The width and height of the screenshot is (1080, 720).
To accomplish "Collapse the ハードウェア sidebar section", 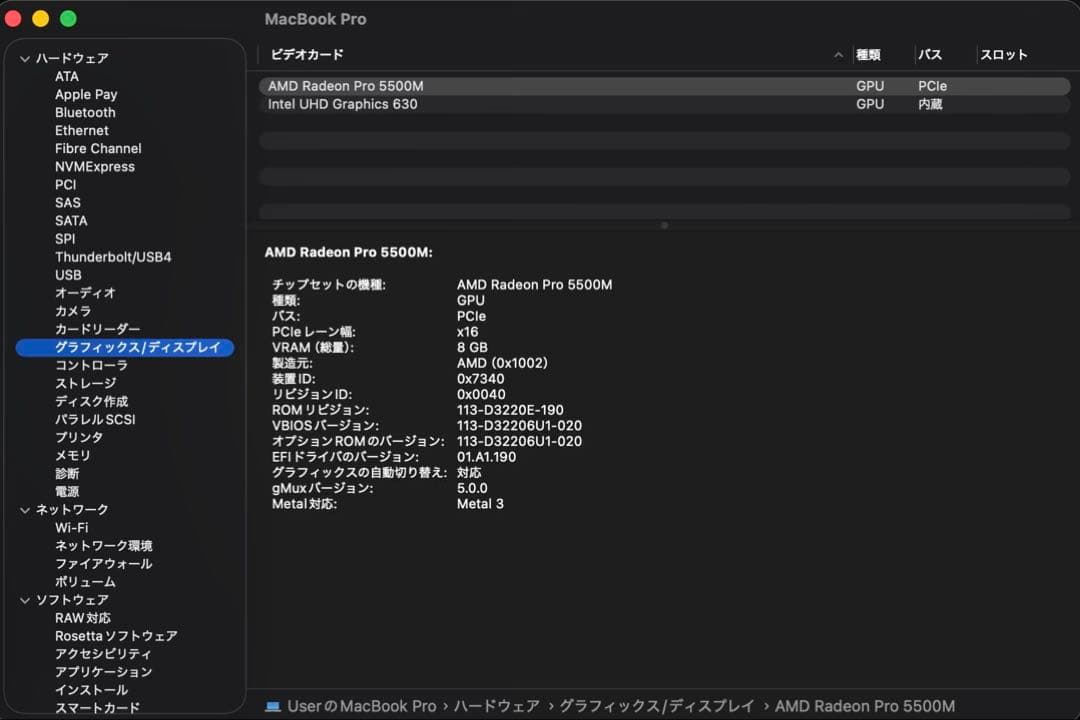I will 23,58.
